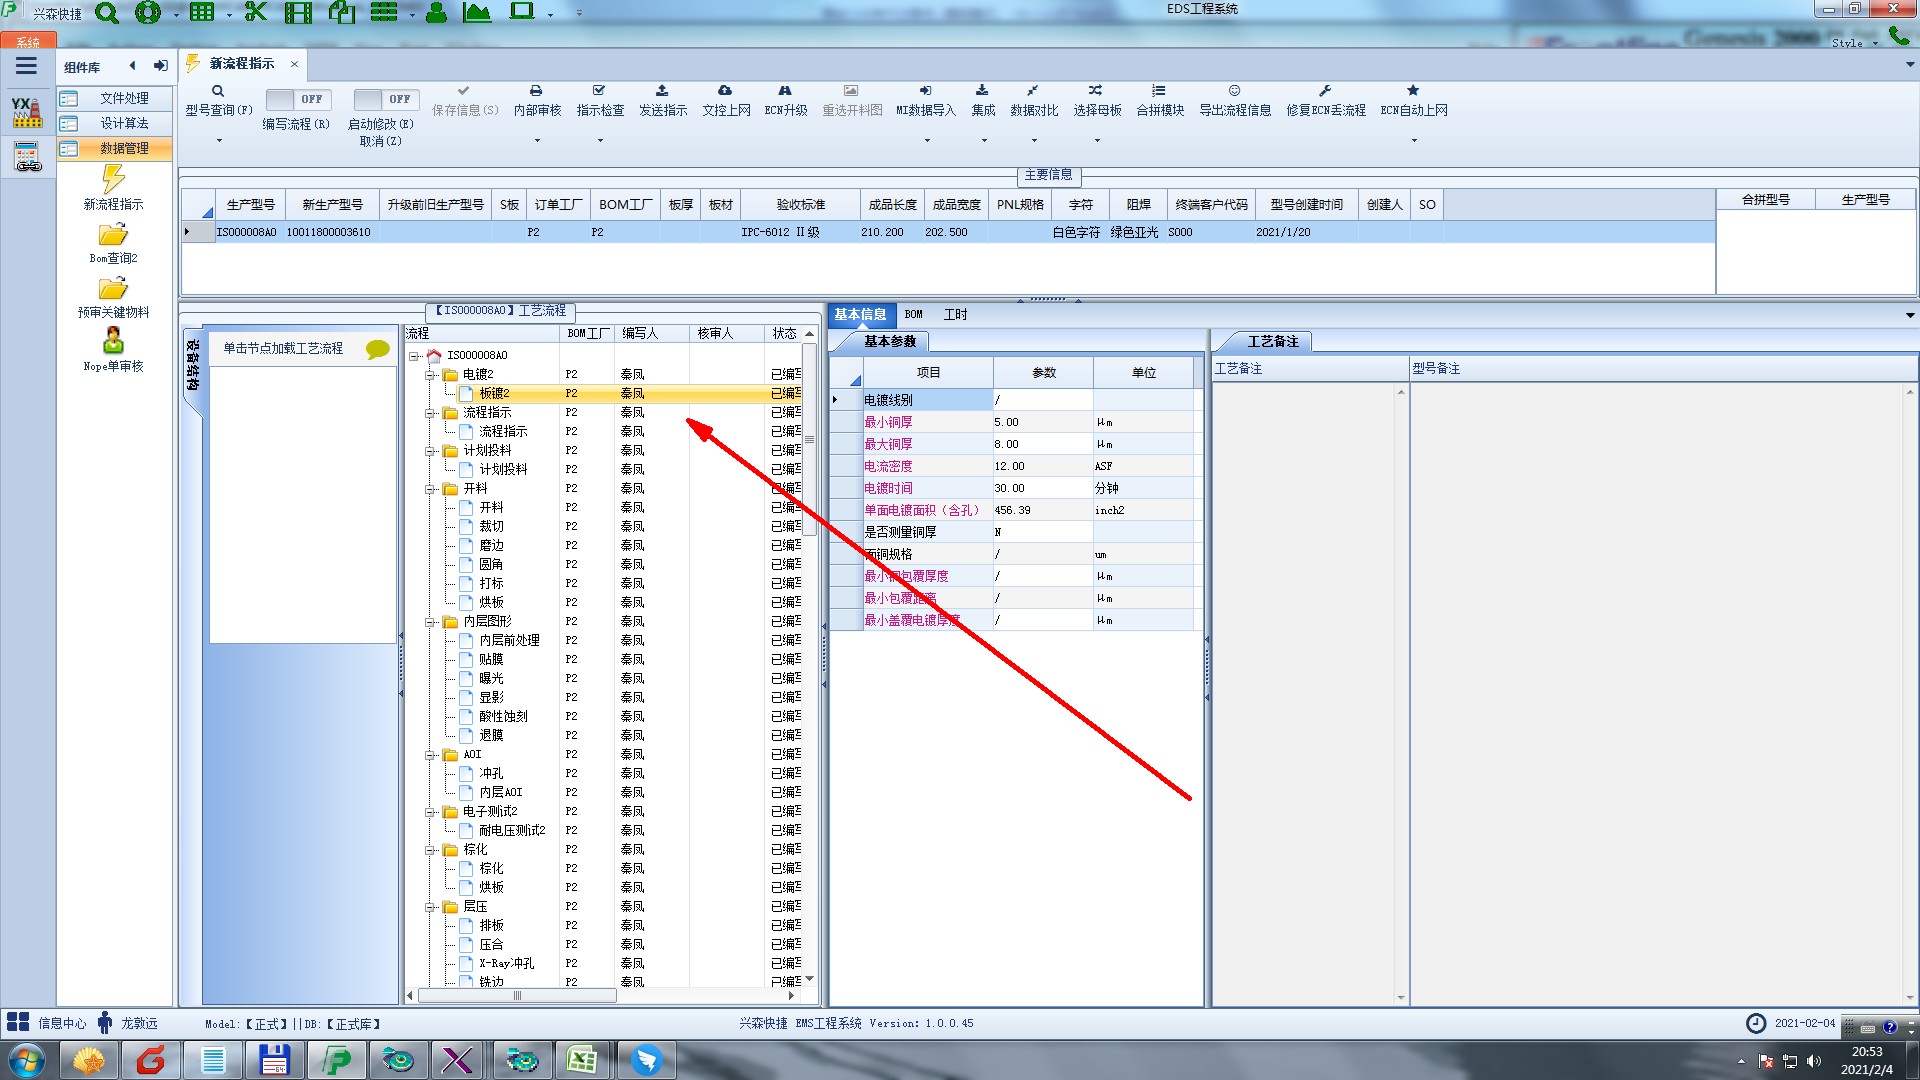Image resolution: width=1920 pixels, height=1080 pixels.
Task: Collapse the 内层图形 tree node
Action: [x=430, y=622]
